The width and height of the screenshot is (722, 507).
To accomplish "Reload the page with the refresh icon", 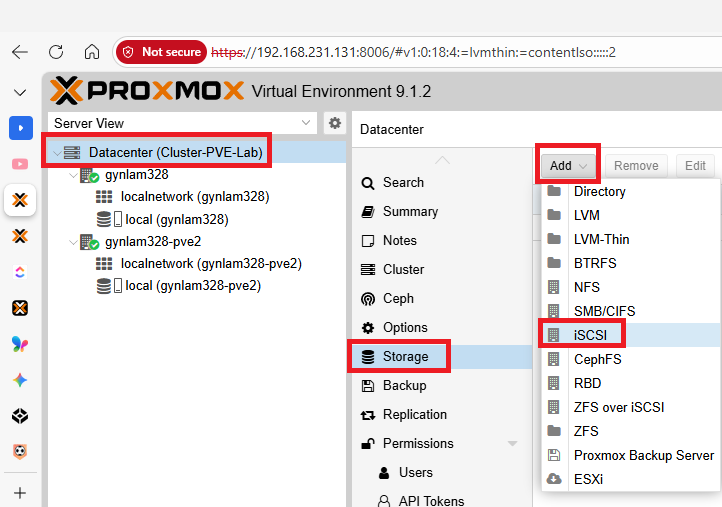I will point(56,52).
